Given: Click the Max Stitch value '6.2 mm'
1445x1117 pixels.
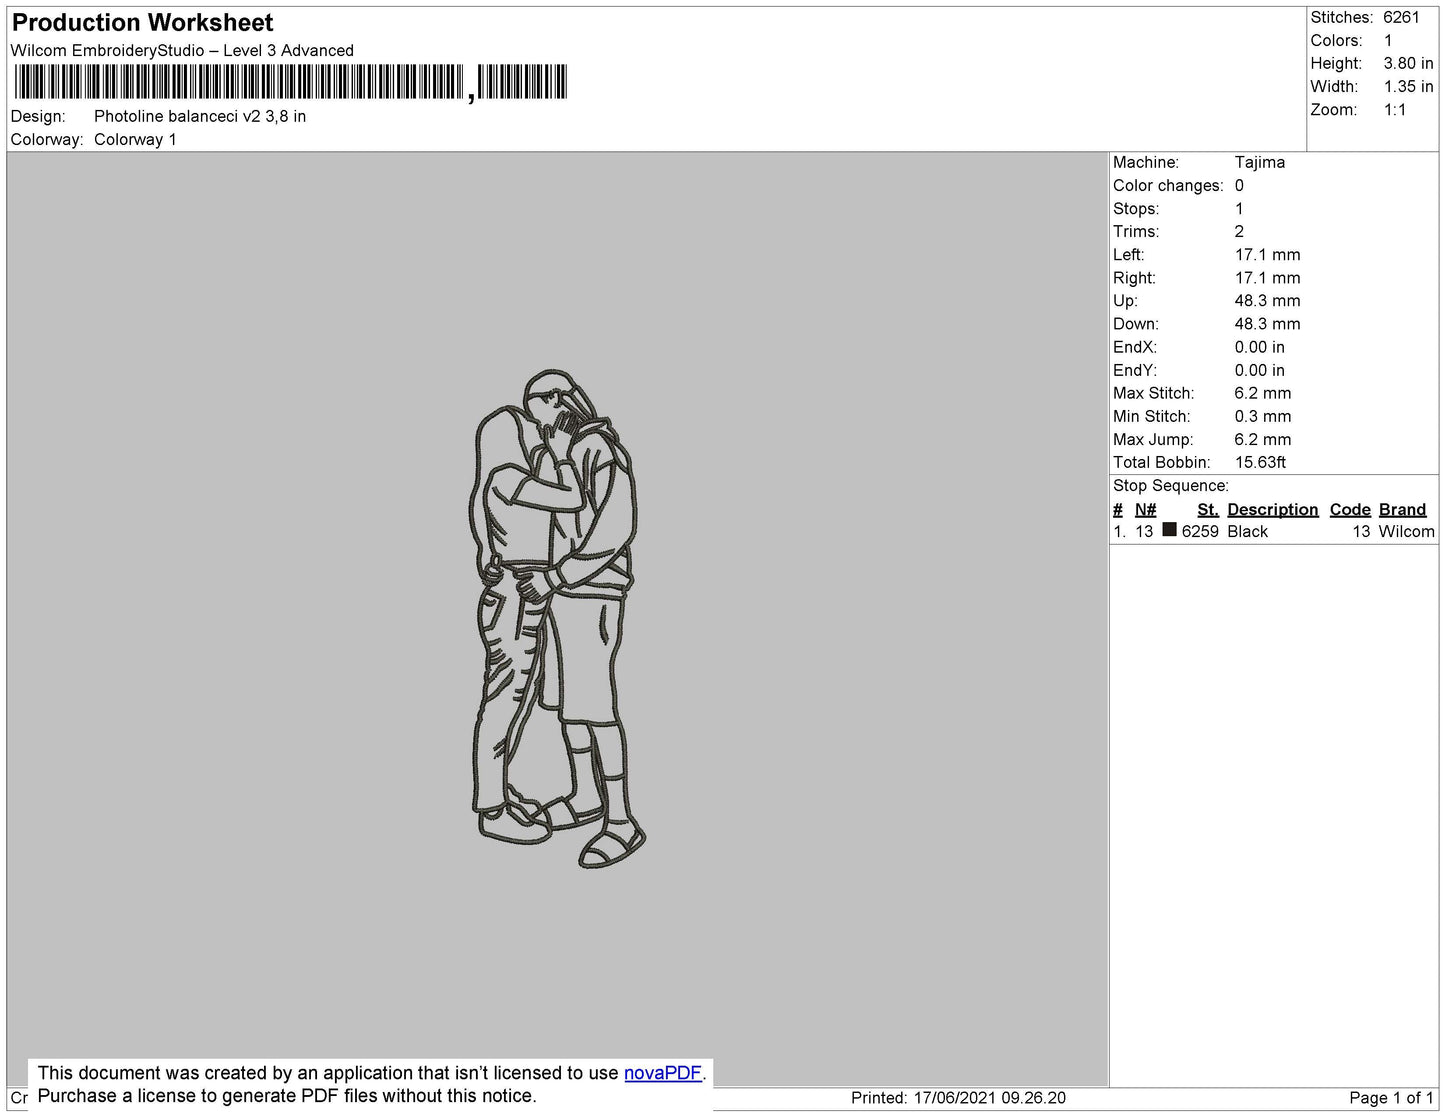Looking at the screenshot, I should (x=1263, y=393).
